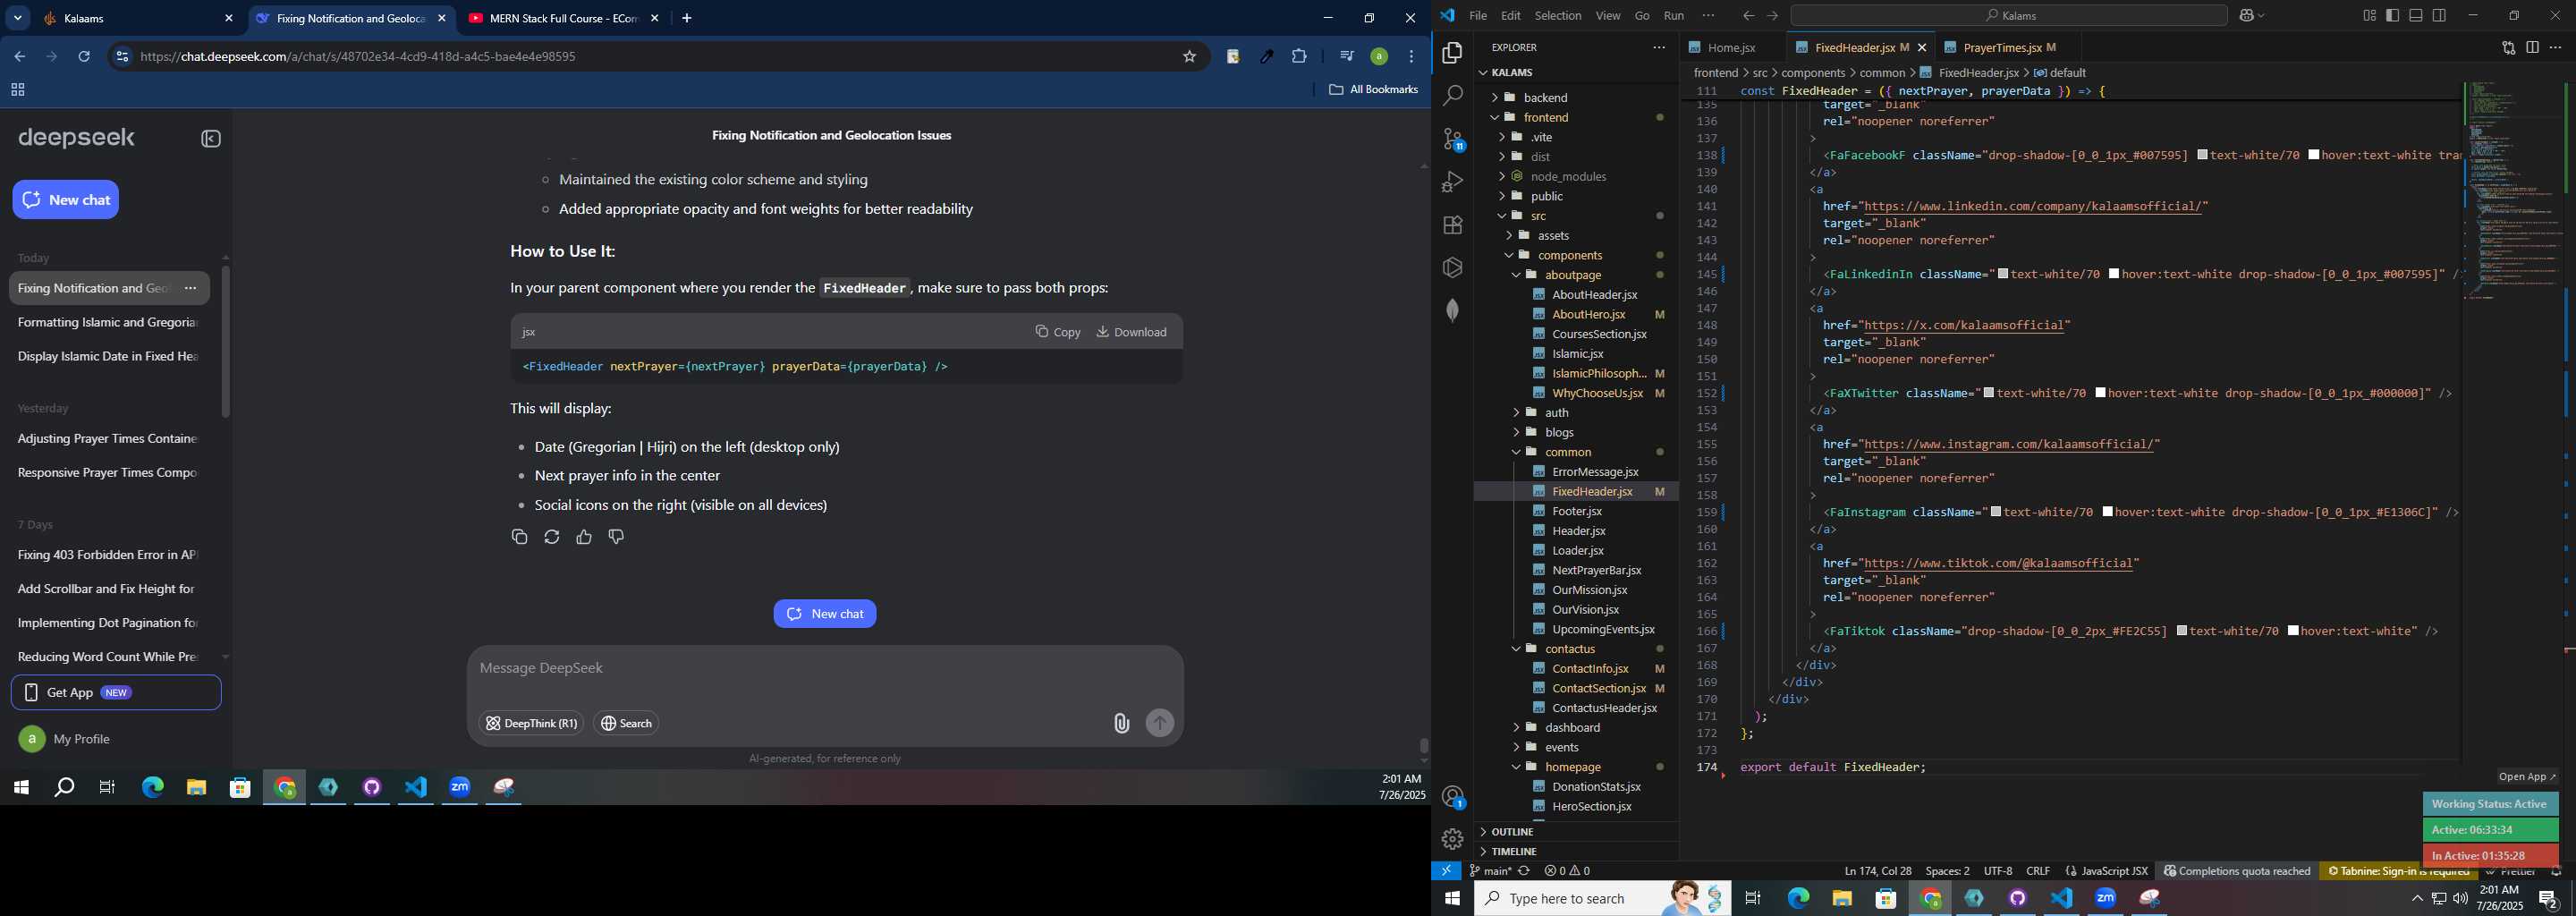Expand the auth folder
The width and height of the screenshot is (2576, 916).
pos(1557,412)
